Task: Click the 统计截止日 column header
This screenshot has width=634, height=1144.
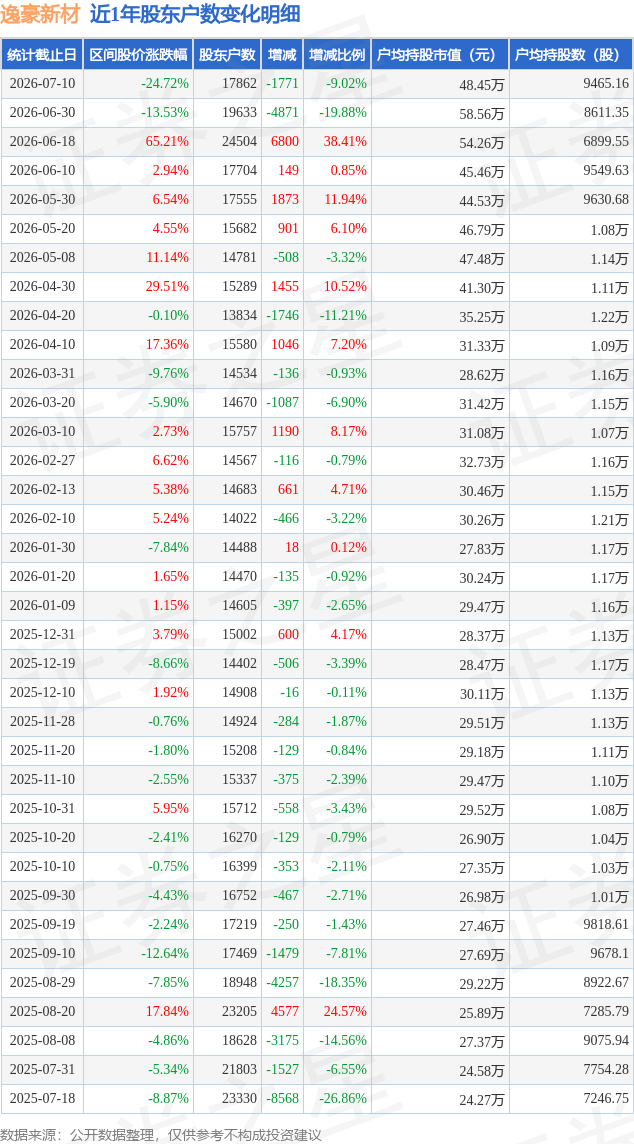Action: (42, 55)
